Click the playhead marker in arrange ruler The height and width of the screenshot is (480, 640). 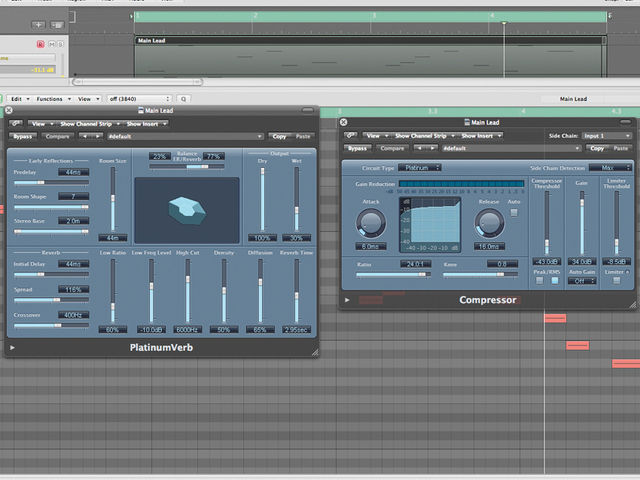(504, 23)
